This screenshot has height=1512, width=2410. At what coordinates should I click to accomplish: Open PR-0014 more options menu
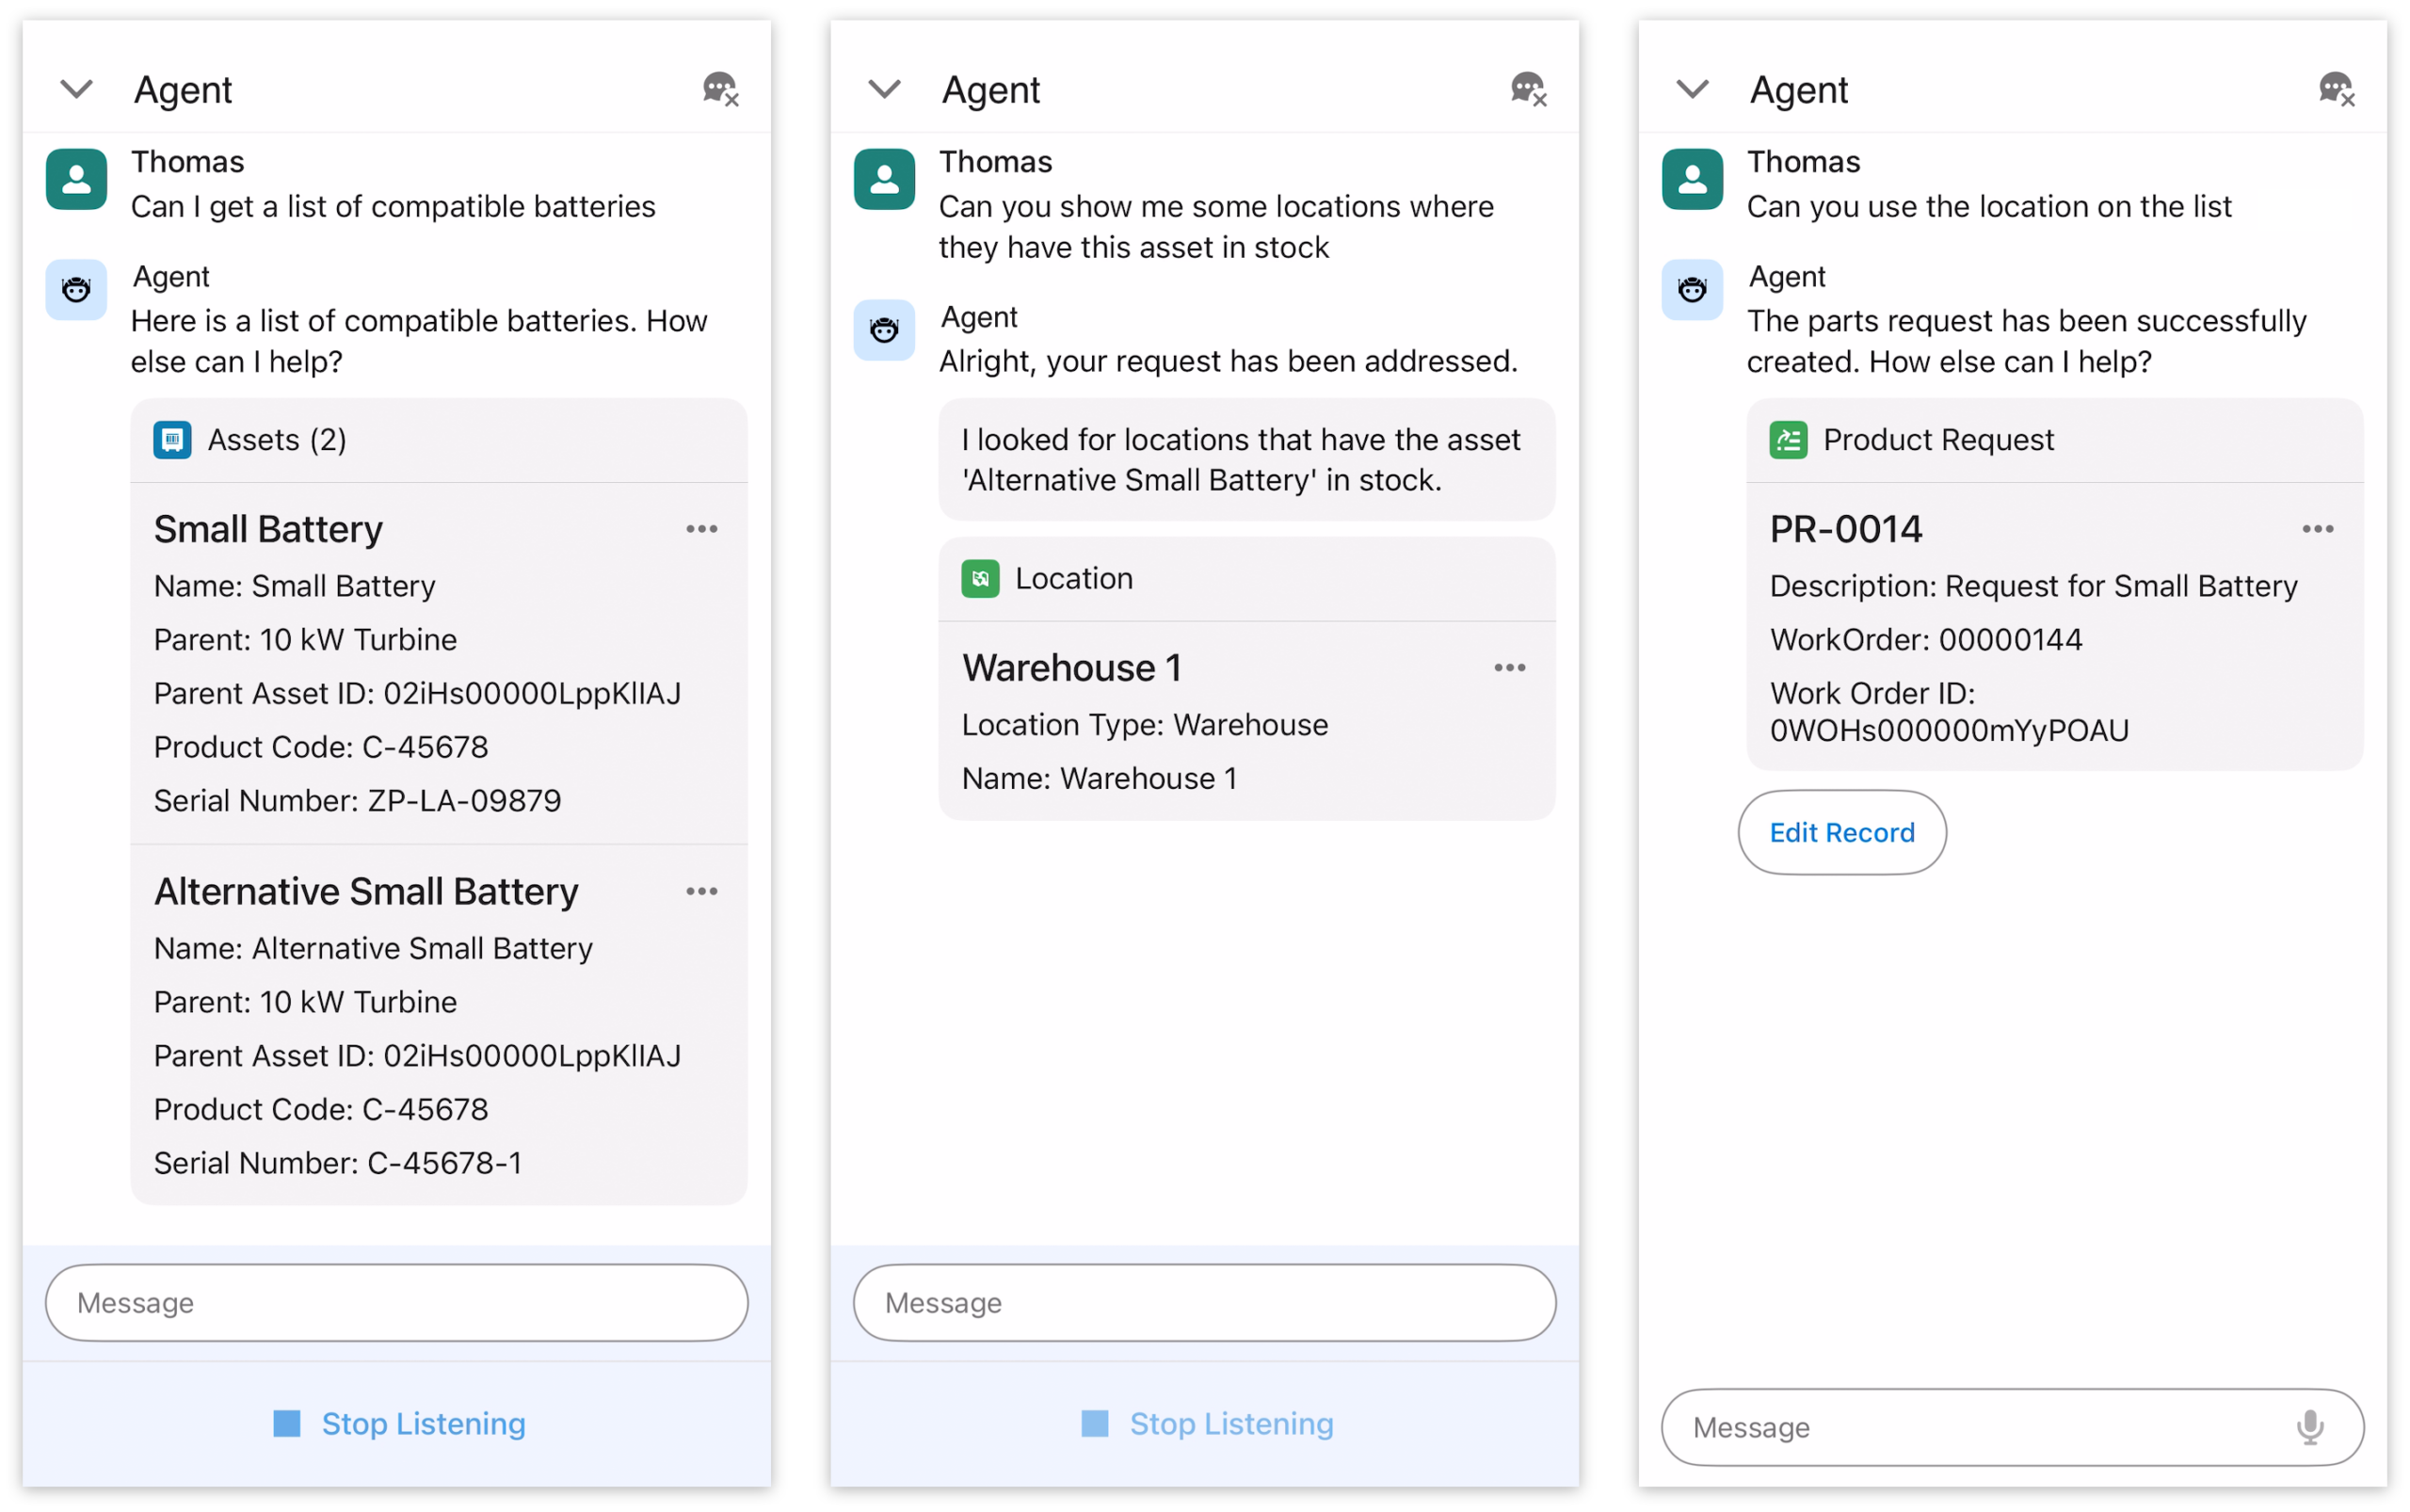[x=2318, y=529]
